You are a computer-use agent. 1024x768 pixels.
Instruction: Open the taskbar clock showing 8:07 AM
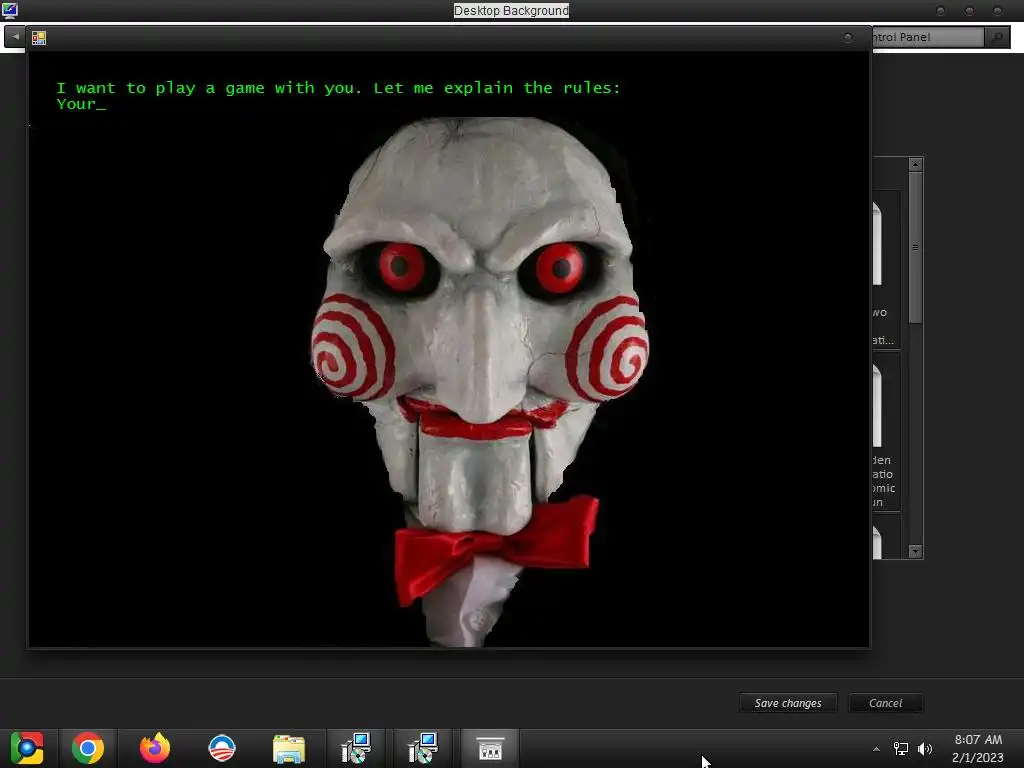pos(978,748)
